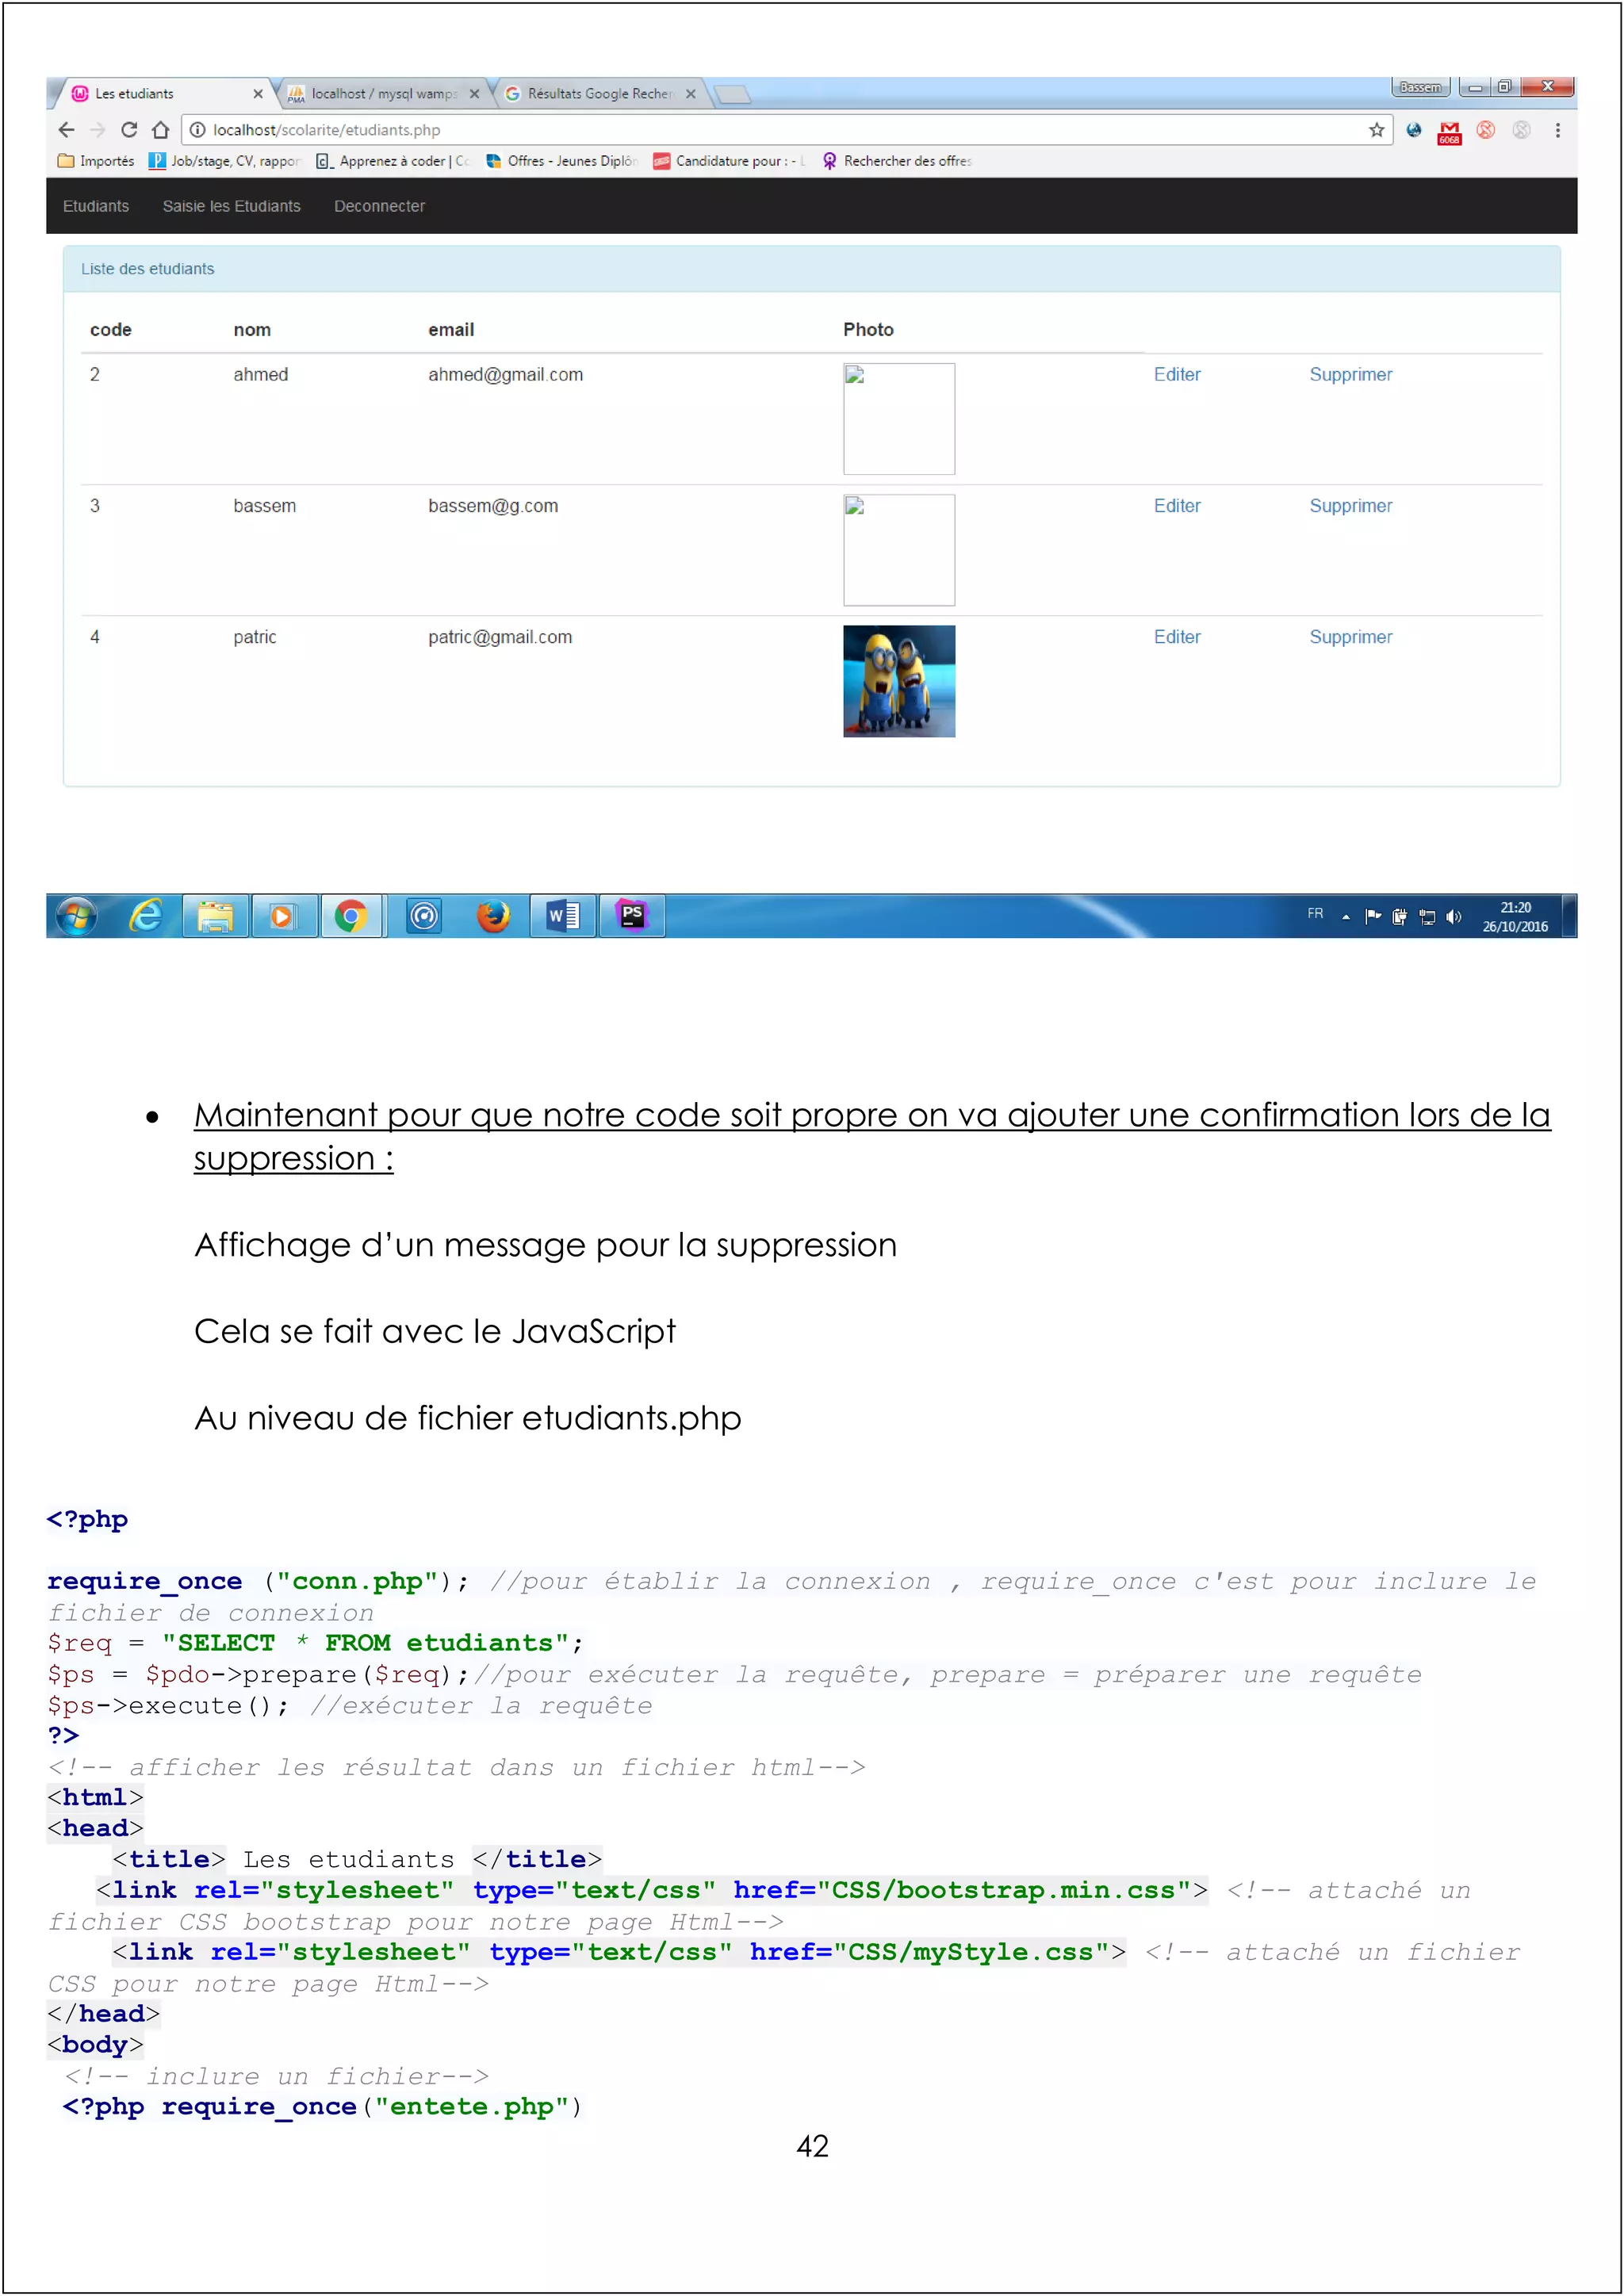This screenshot has height=2296, width=1624.
Task: Click the browser Back arrow
Action: point(67,130)
